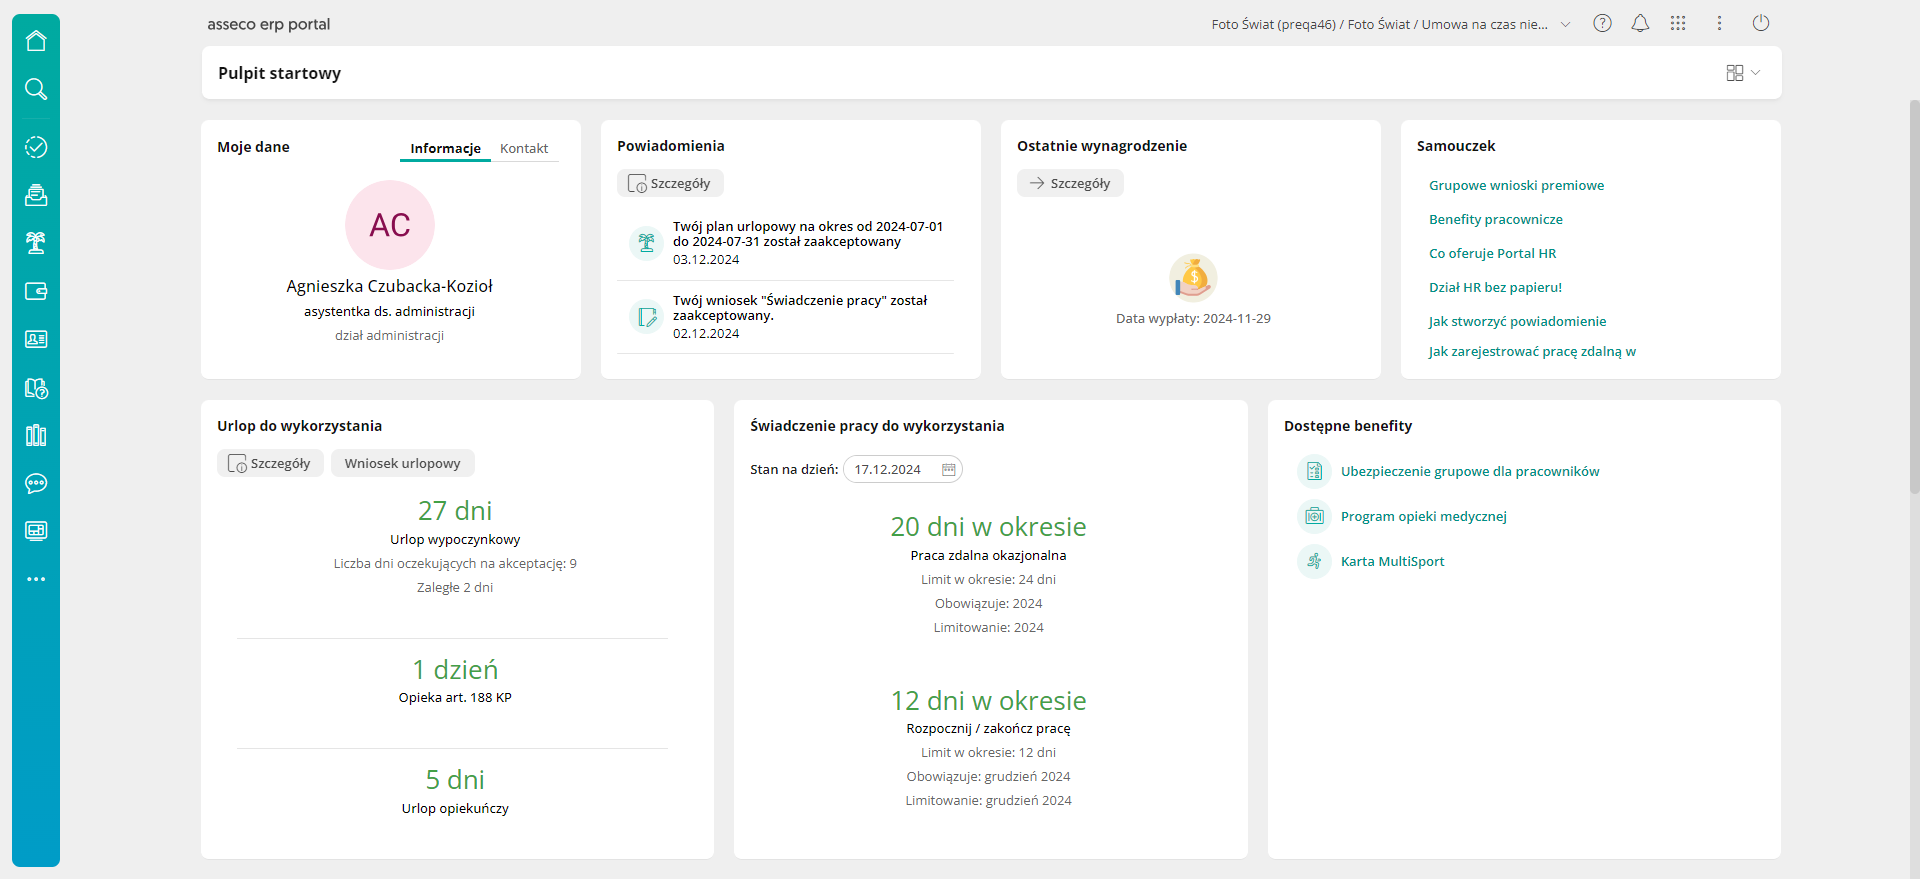This screenshot has height=879, width=1920.
Task: Open the apps grid icon in the top bar
Action: tap(1678, 23)
